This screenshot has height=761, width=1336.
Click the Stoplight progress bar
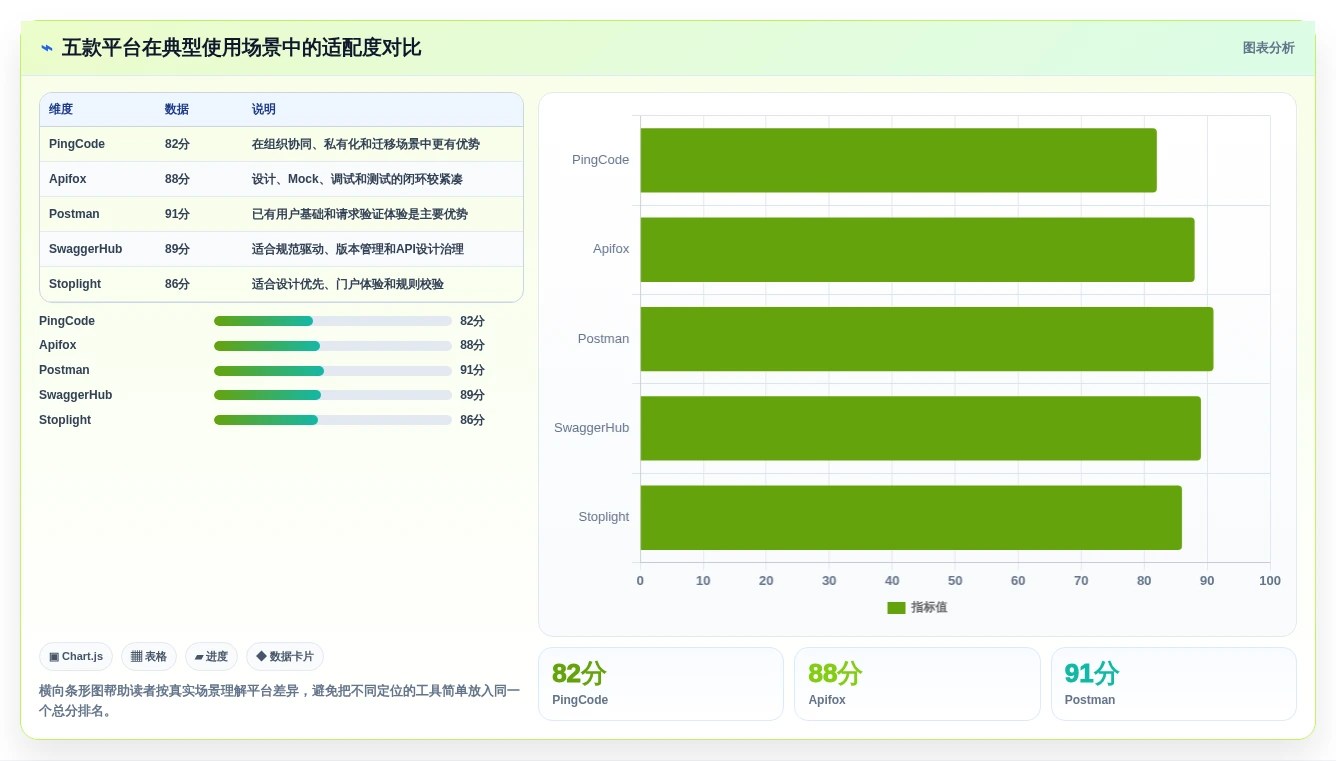tap(333, 420)
